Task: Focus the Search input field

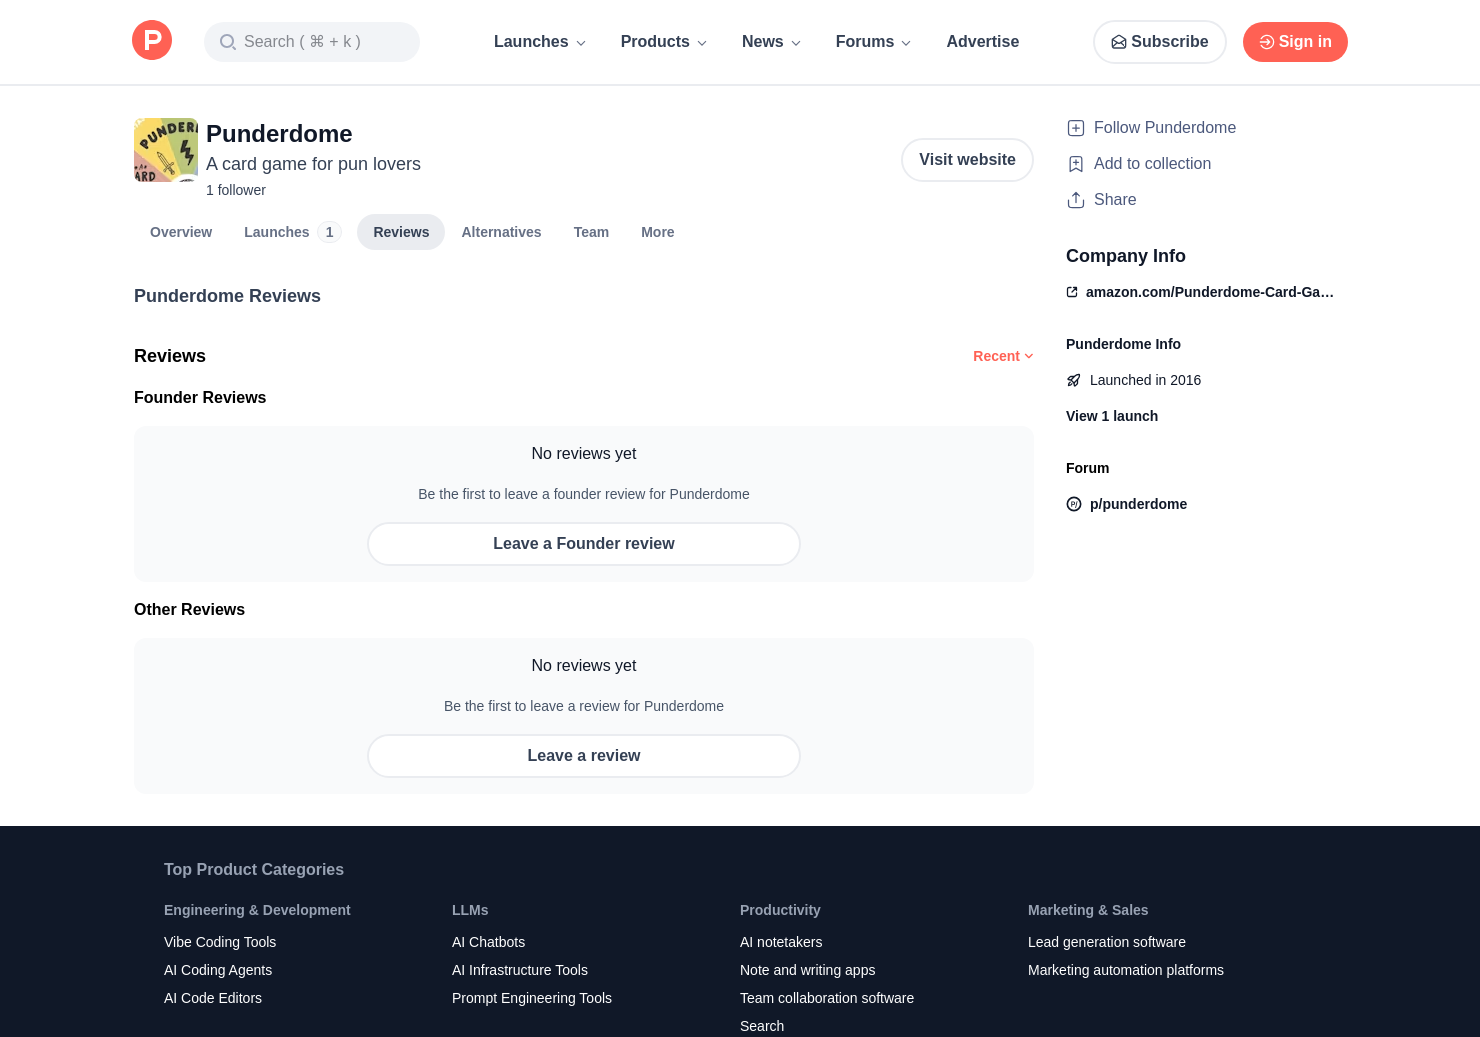Action: click(x=312, y=42)
